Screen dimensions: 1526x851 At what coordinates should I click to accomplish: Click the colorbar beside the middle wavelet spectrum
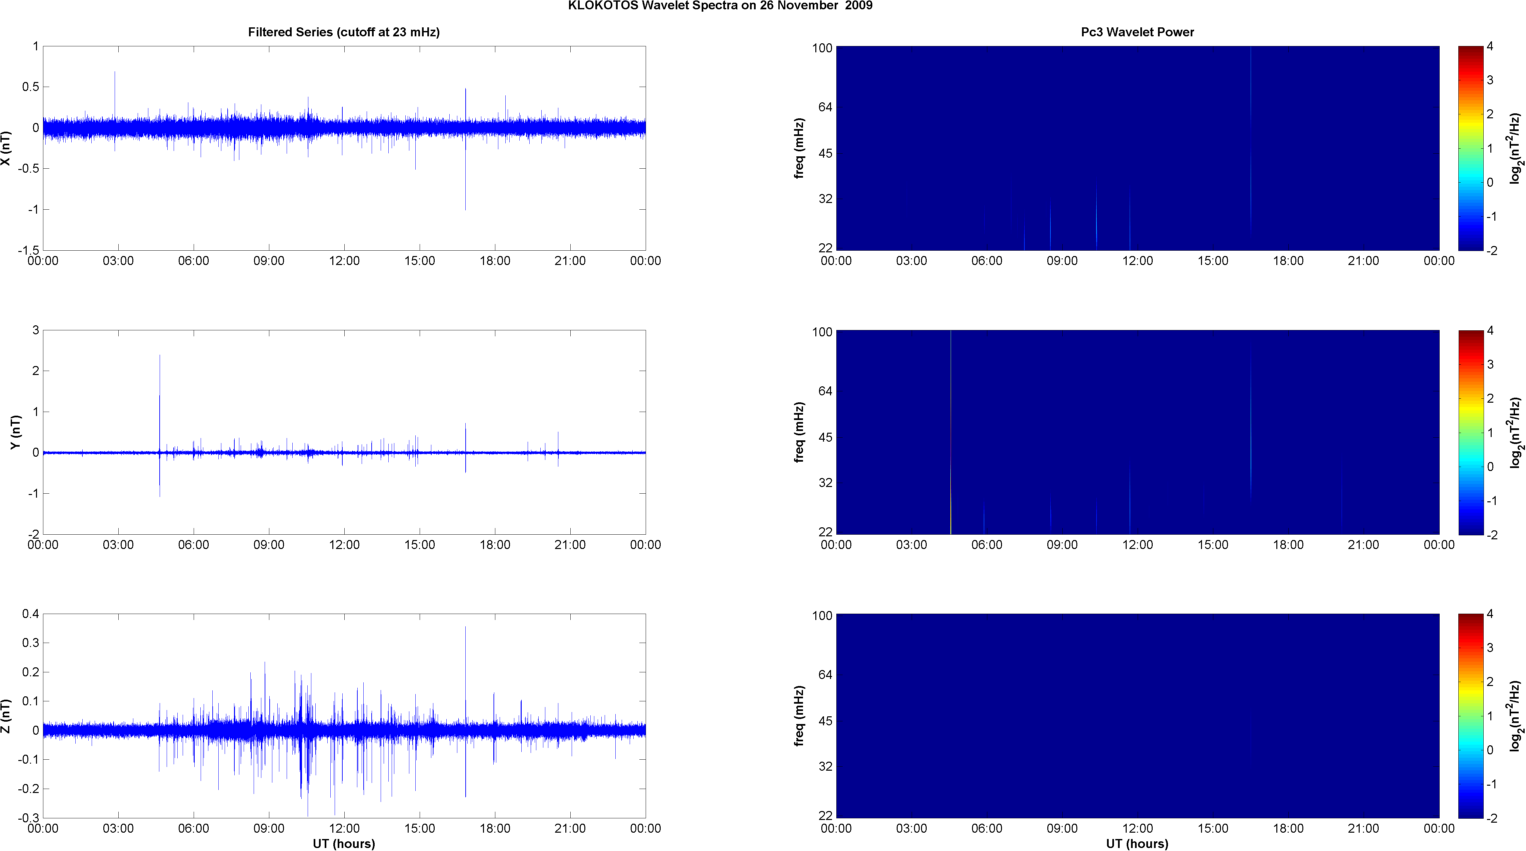click(1469, 432)
